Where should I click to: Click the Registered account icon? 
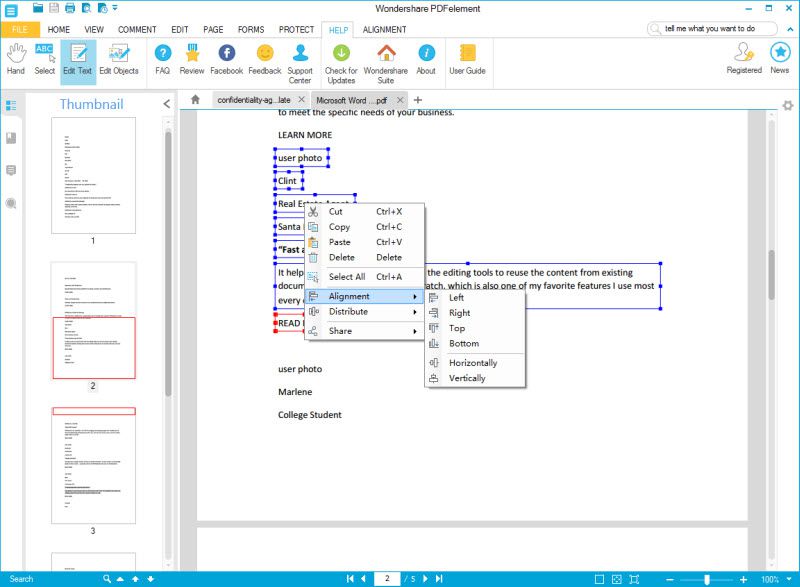(744, 59)
